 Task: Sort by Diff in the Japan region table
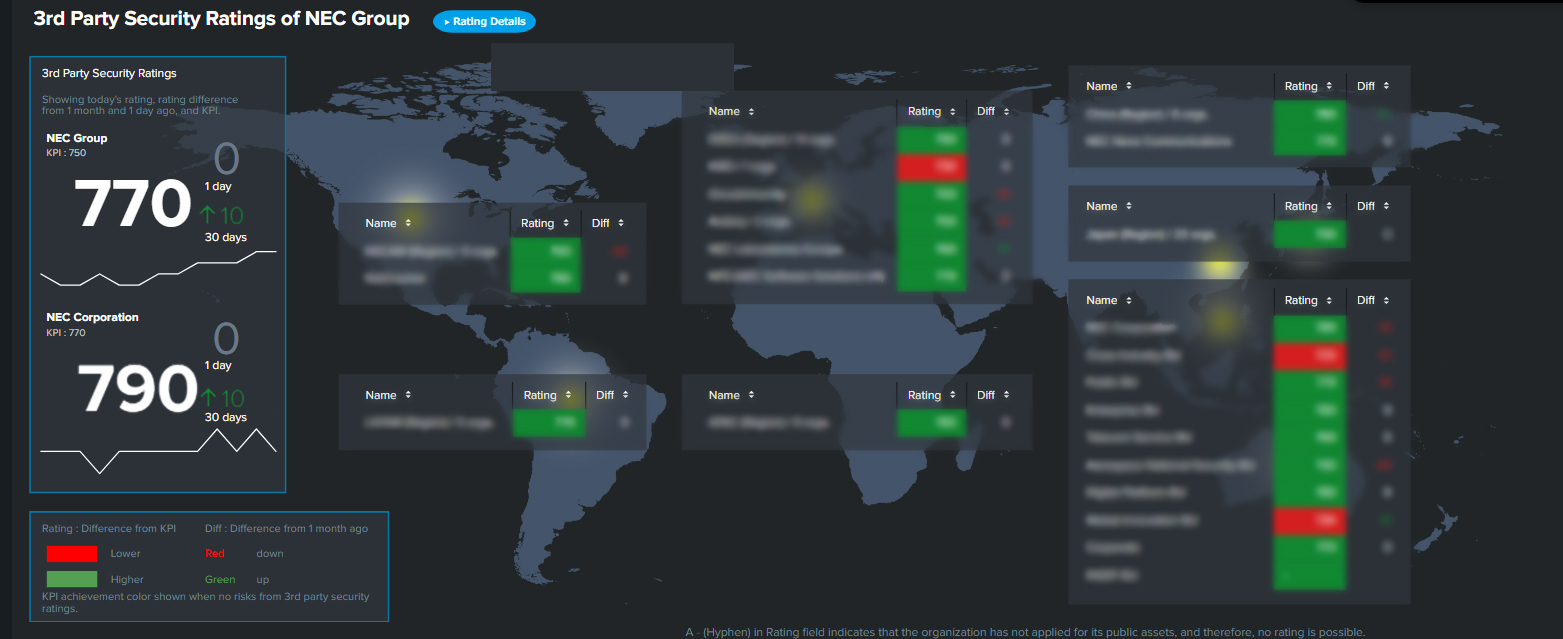click(1372, 206)
